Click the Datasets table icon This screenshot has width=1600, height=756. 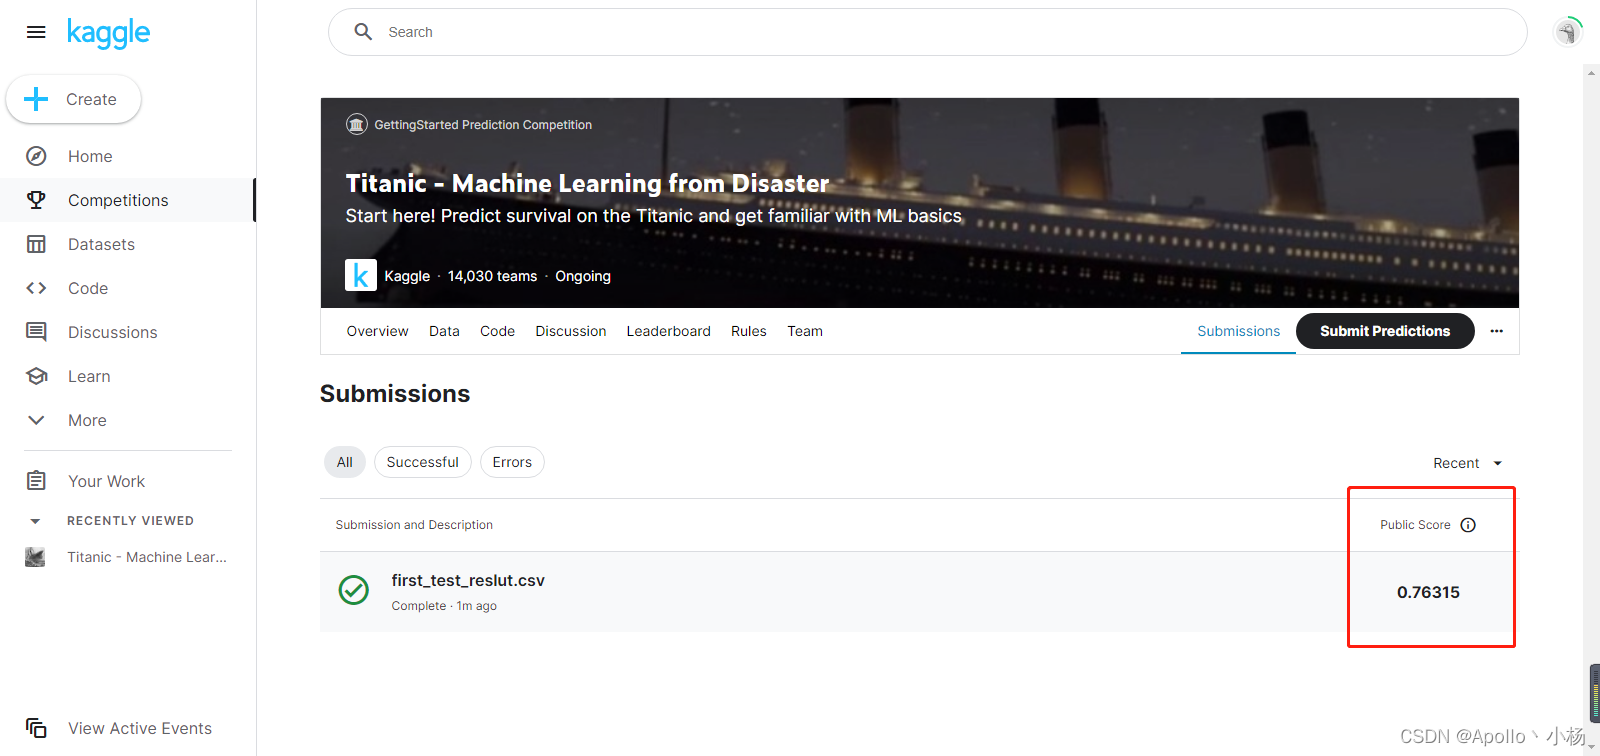(x=36, y=244)
